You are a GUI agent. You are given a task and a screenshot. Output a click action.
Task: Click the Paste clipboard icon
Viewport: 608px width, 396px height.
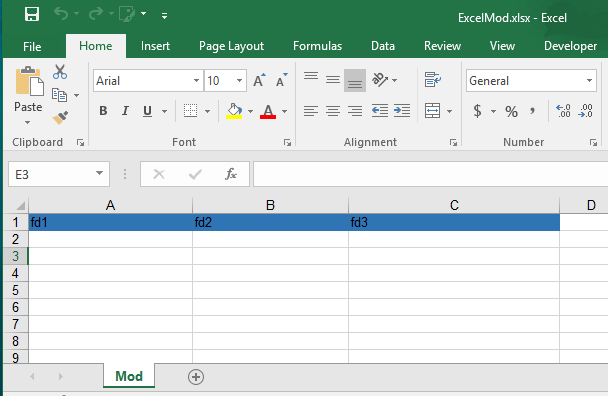coord(29,81)
